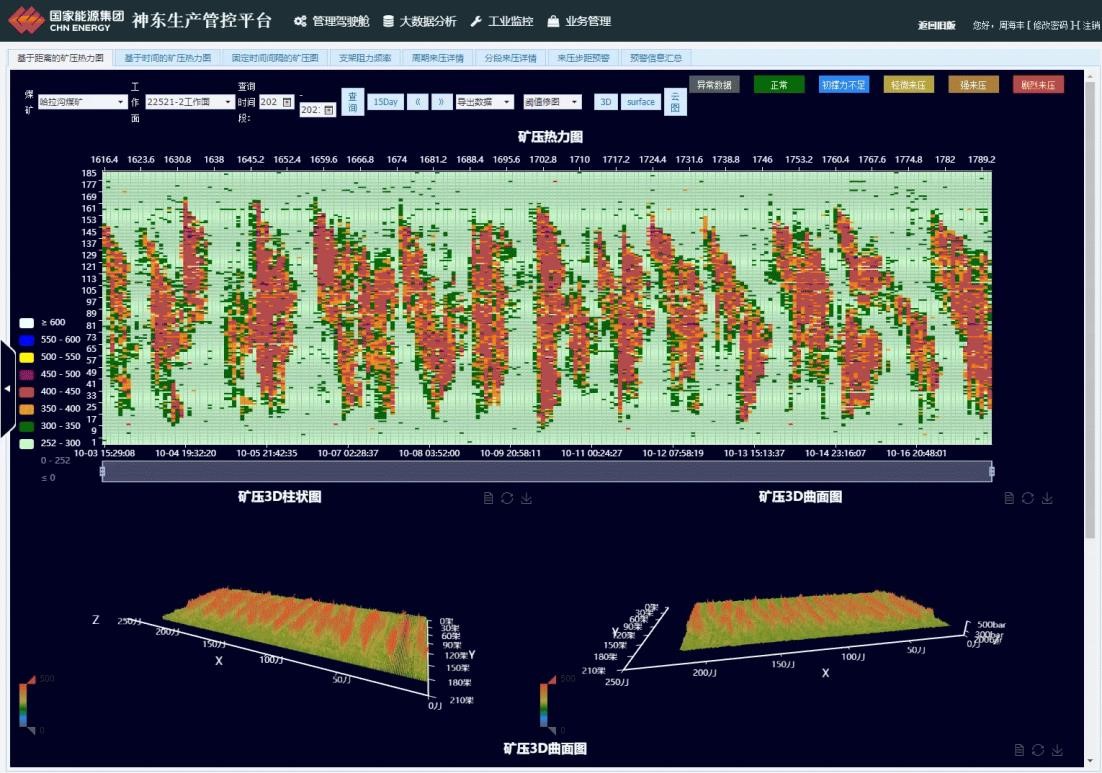Expand the 煤矿 mine dropdown
Viewport: 1102px width, 773px height.
tap(82, 102)
